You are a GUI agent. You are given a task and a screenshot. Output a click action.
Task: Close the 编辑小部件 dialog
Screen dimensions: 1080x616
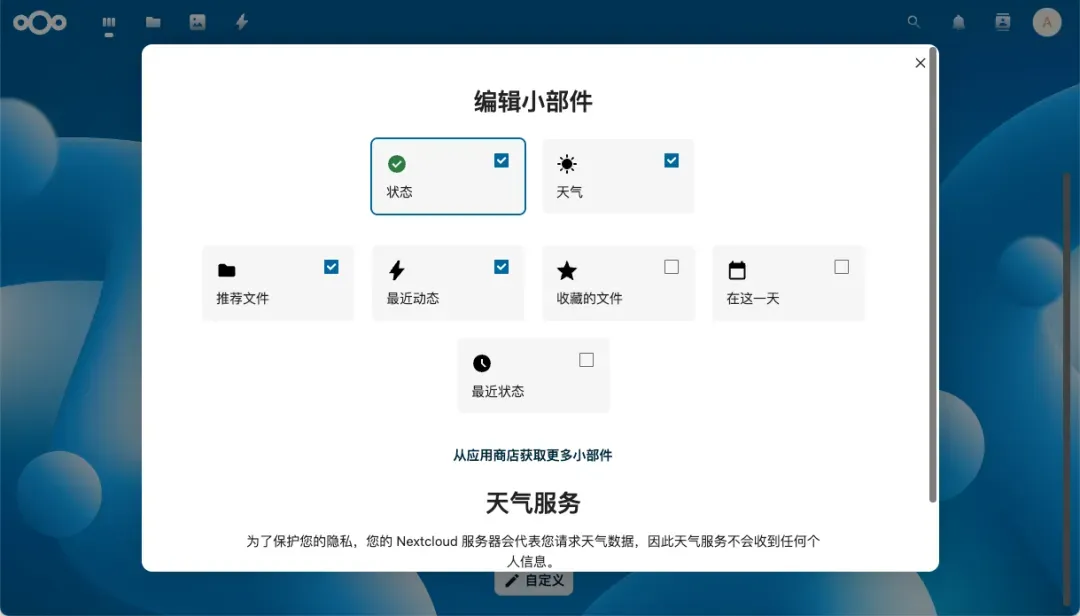pyautogui.click(x=920, y=63)
